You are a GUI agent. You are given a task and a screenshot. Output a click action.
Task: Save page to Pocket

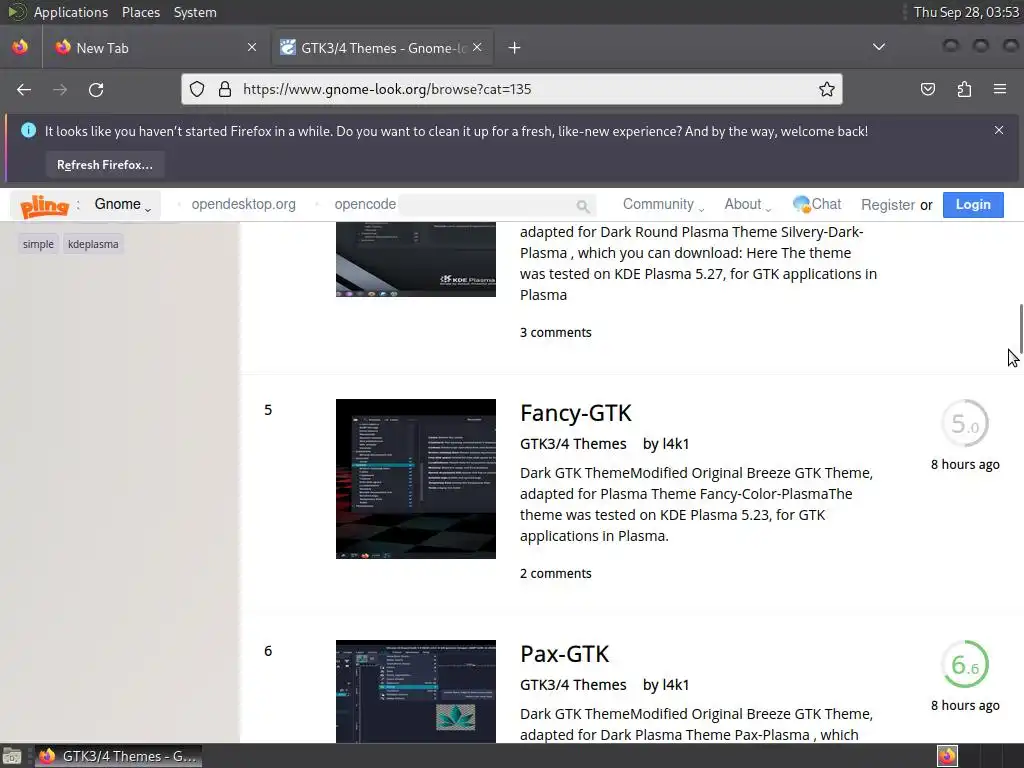(928, 89)
